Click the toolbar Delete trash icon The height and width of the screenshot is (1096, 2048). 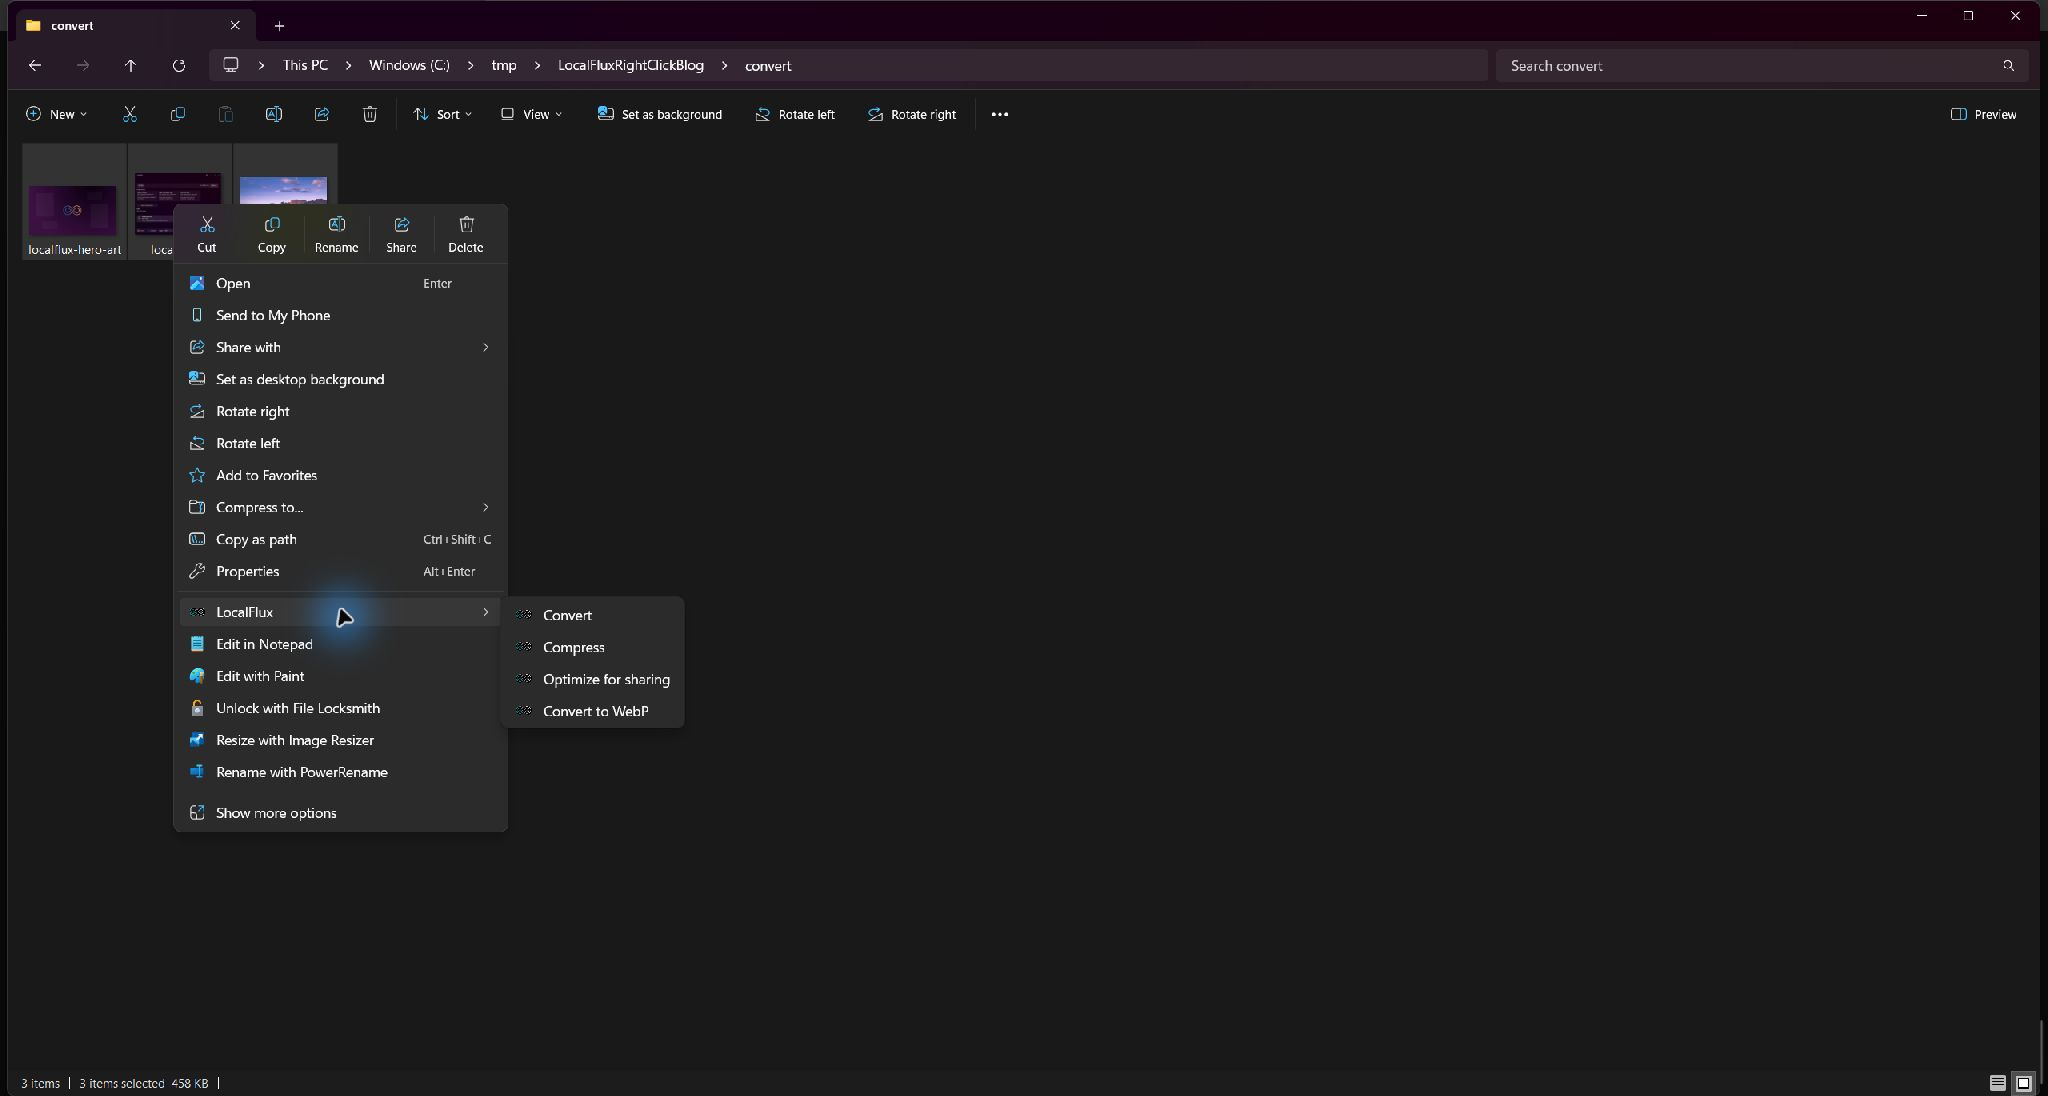pos(370,114)
